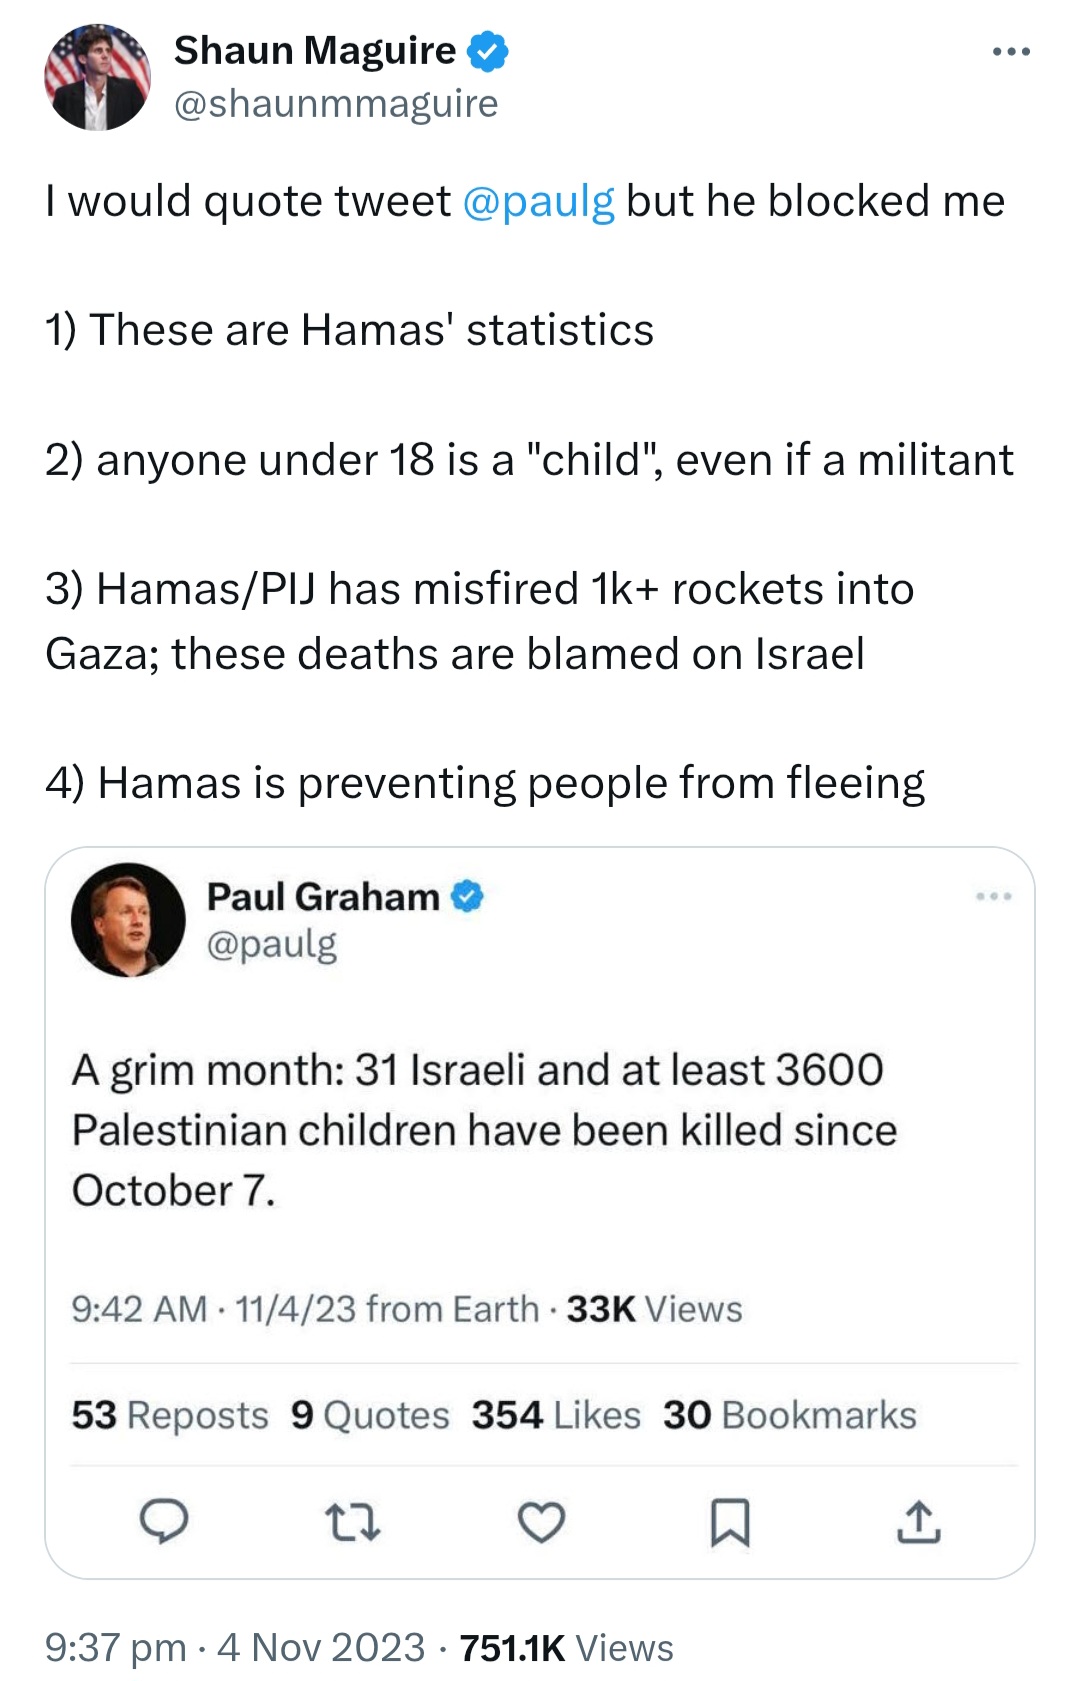This screenshot has width=1080, height=1681.
Task: Like the quoted tweet with heart icon
Action: click(x=541, y=1522)
